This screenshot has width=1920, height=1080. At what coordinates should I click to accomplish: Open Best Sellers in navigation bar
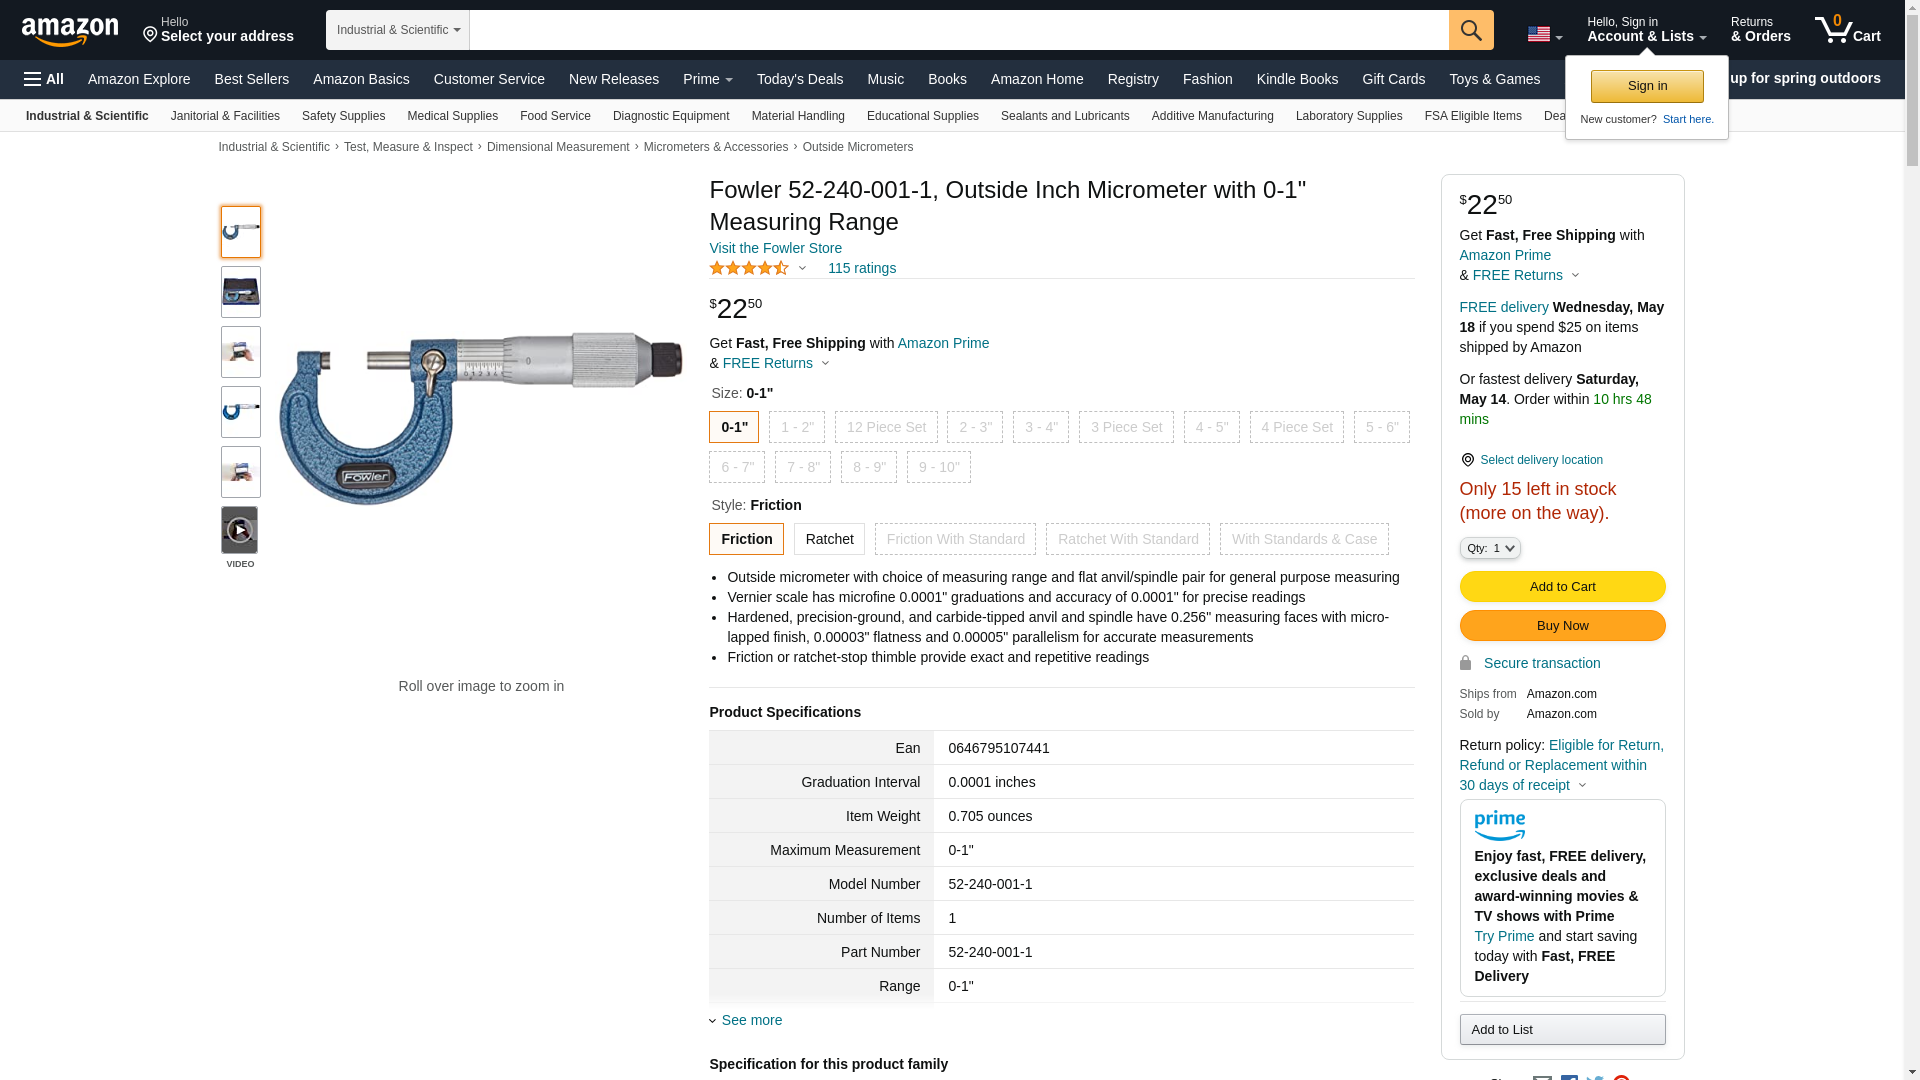tap(251, 79)
